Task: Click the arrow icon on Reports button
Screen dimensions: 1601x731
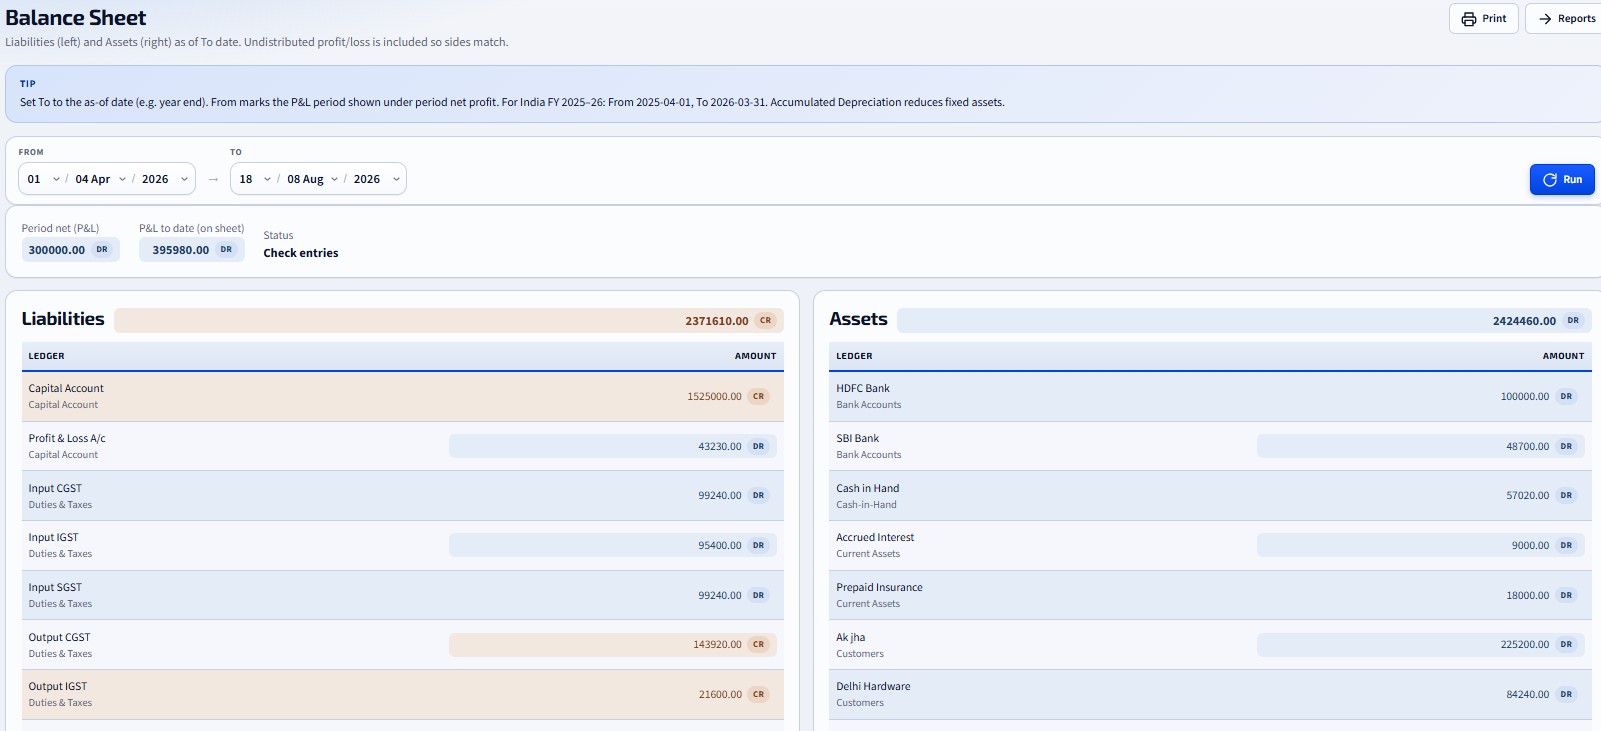Action: click(x=1545, y=19)
